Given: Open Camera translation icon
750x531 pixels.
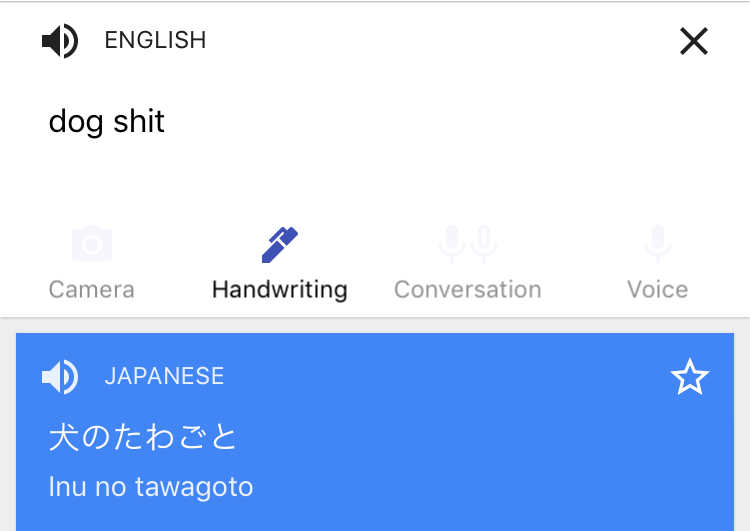Looking at the screenshot, I should point(92,243).
